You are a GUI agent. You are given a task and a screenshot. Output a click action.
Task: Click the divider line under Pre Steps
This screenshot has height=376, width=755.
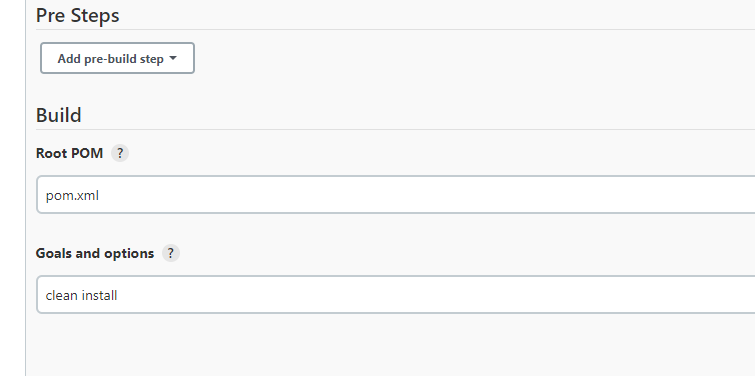click(395, 29)
